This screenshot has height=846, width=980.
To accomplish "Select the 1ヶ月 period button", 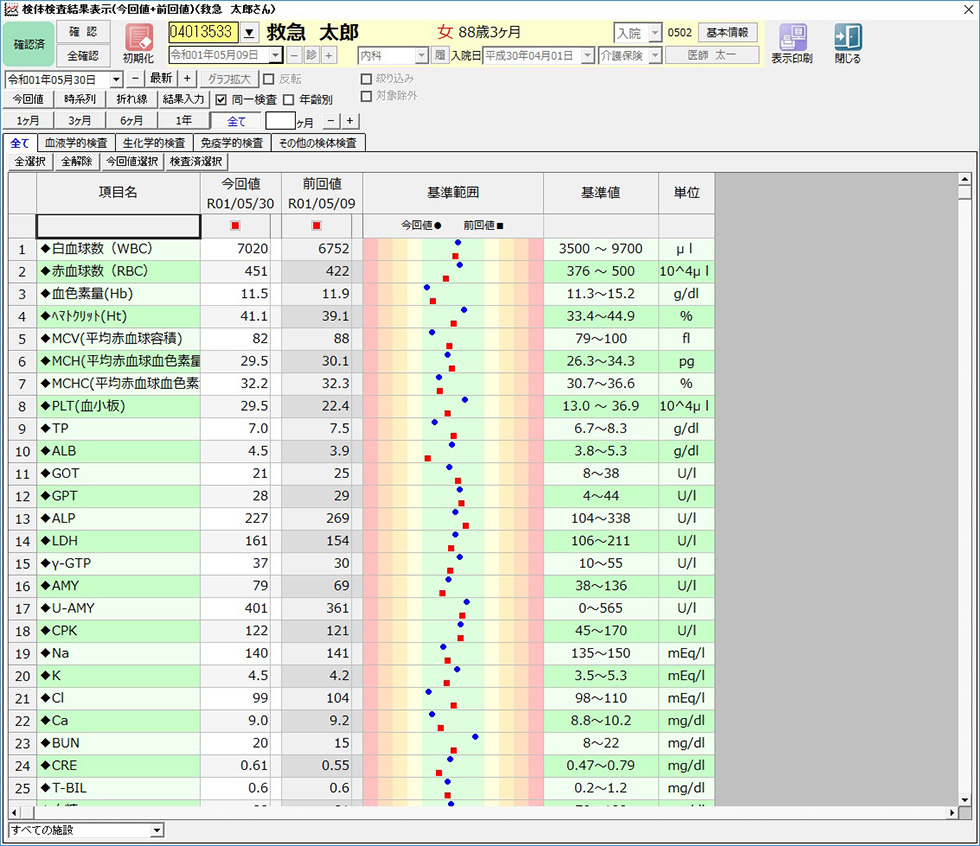I will pyautogui.click(x=28, y=121).
